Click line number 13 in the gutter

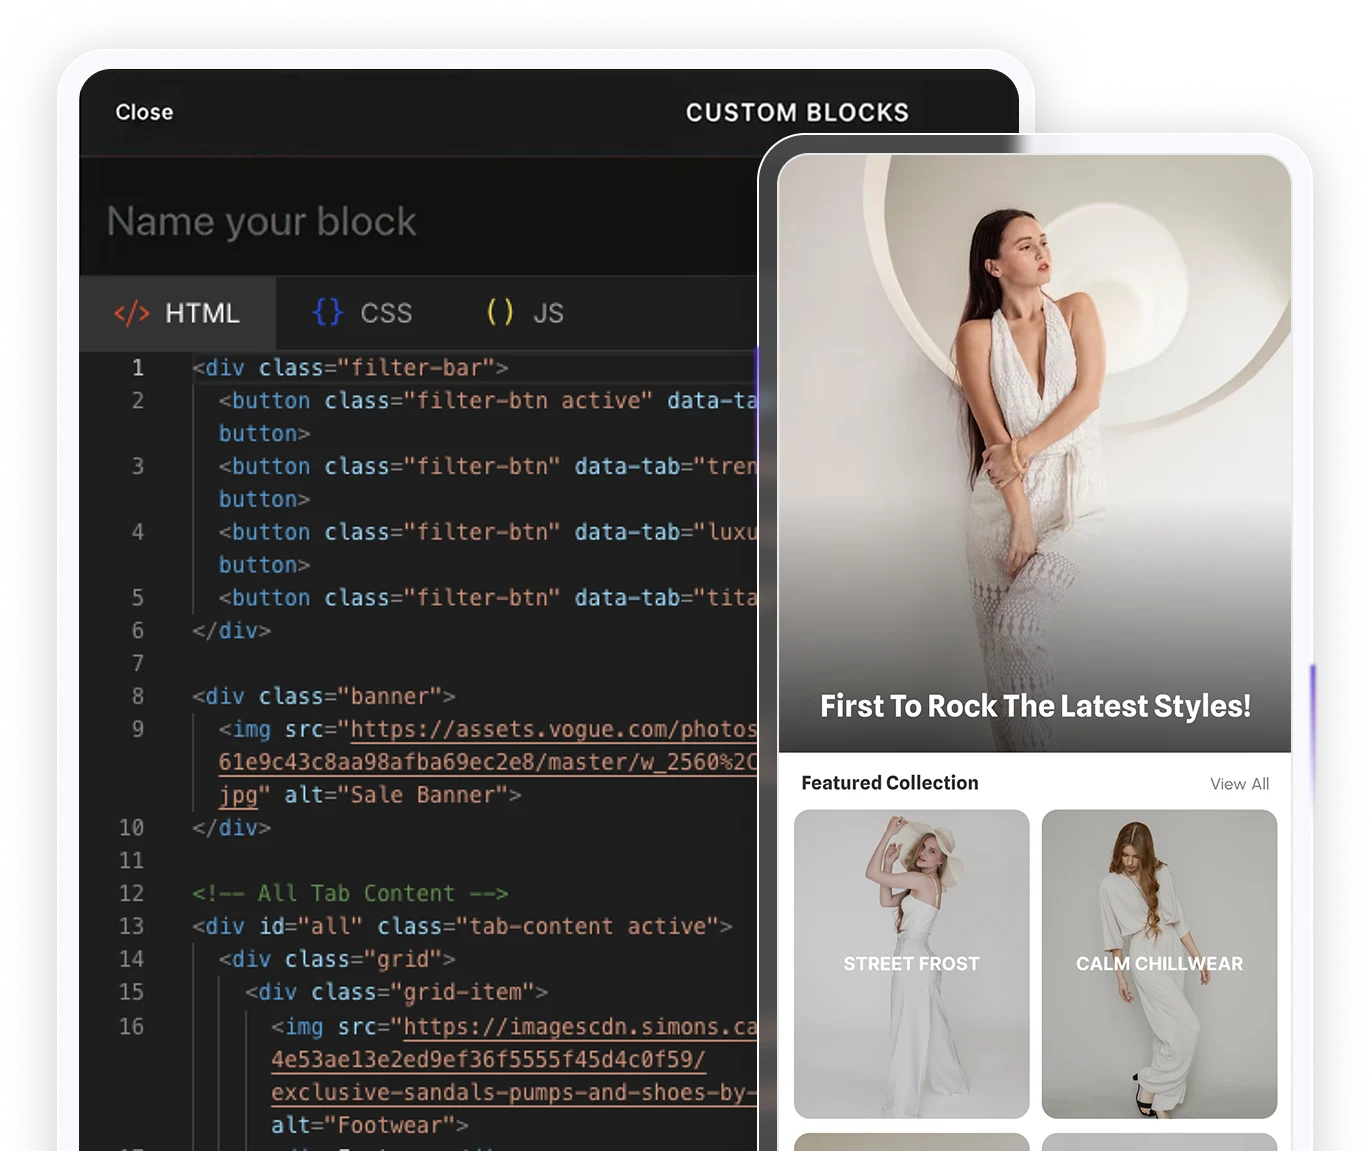(x=132, y=926)
